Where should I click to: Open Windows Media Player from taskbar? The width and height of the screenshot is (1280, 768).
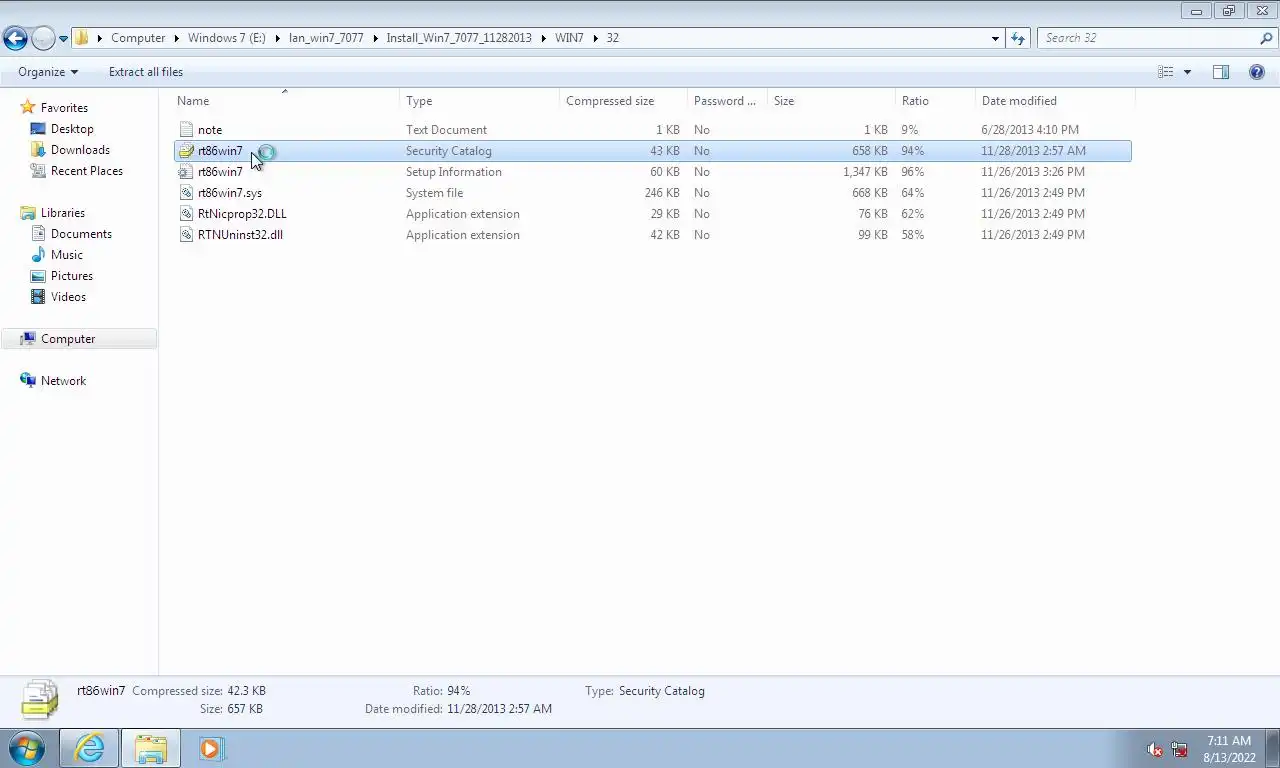click(x=211, y=748)
